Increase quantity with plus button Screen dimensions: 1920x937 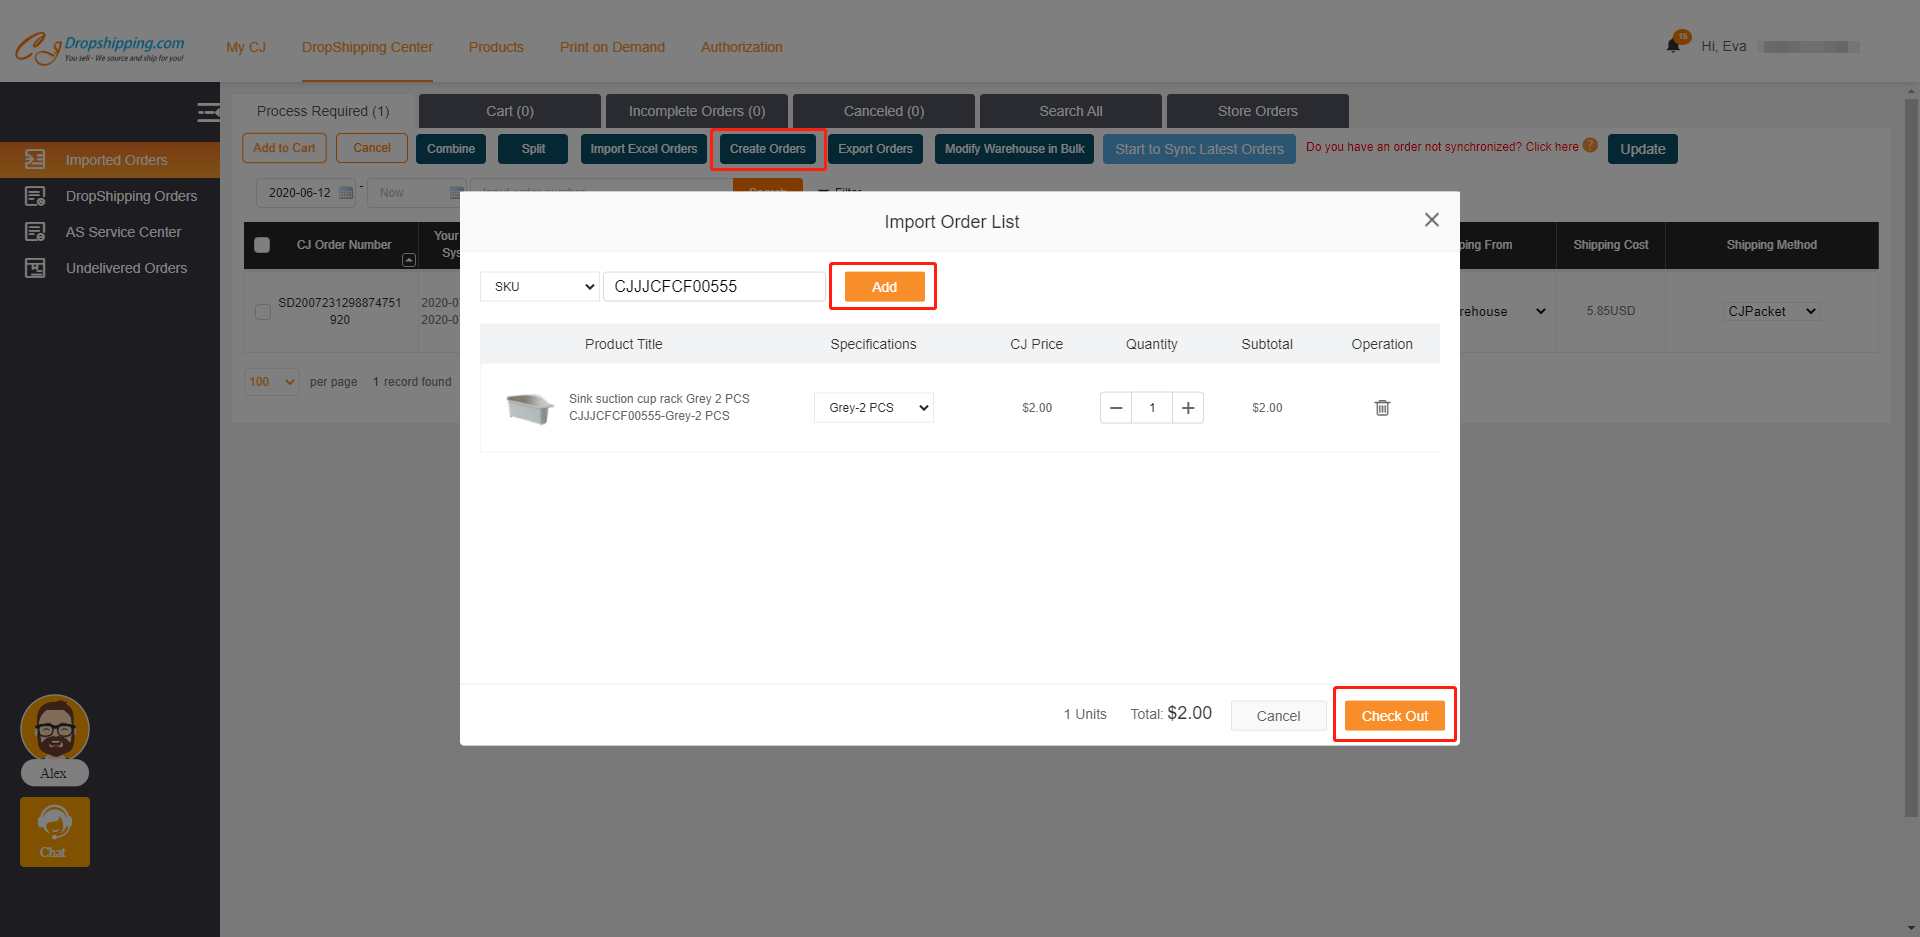click(x=1188, y=408)
